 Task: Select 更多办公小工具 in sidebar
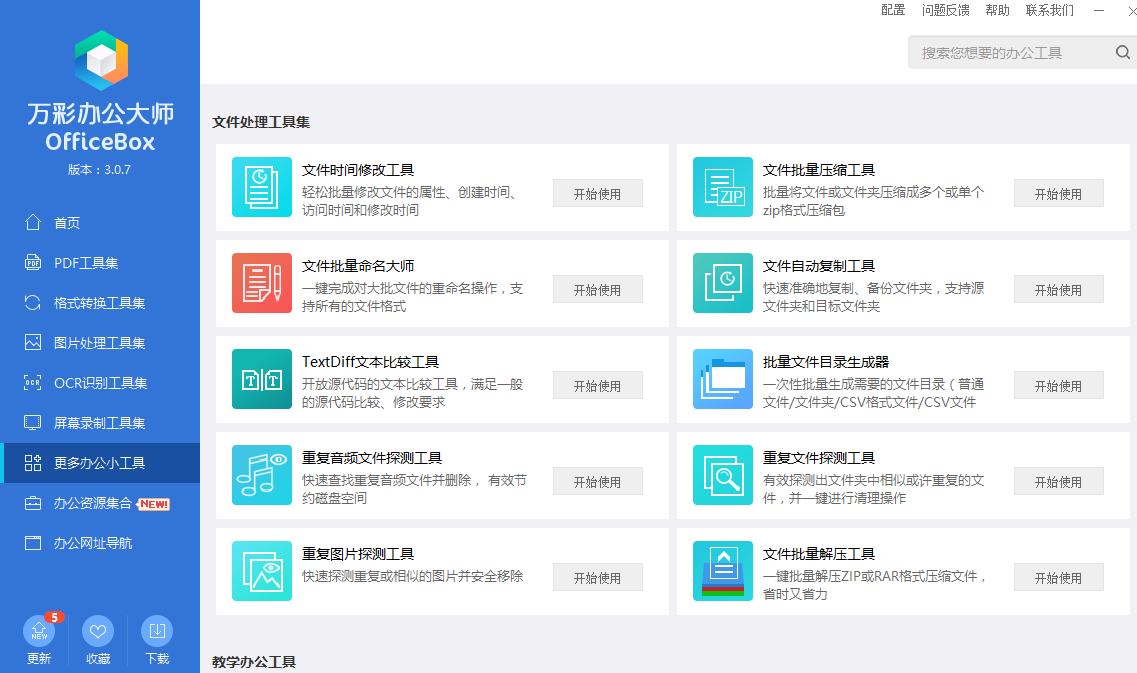click(100, 463)
